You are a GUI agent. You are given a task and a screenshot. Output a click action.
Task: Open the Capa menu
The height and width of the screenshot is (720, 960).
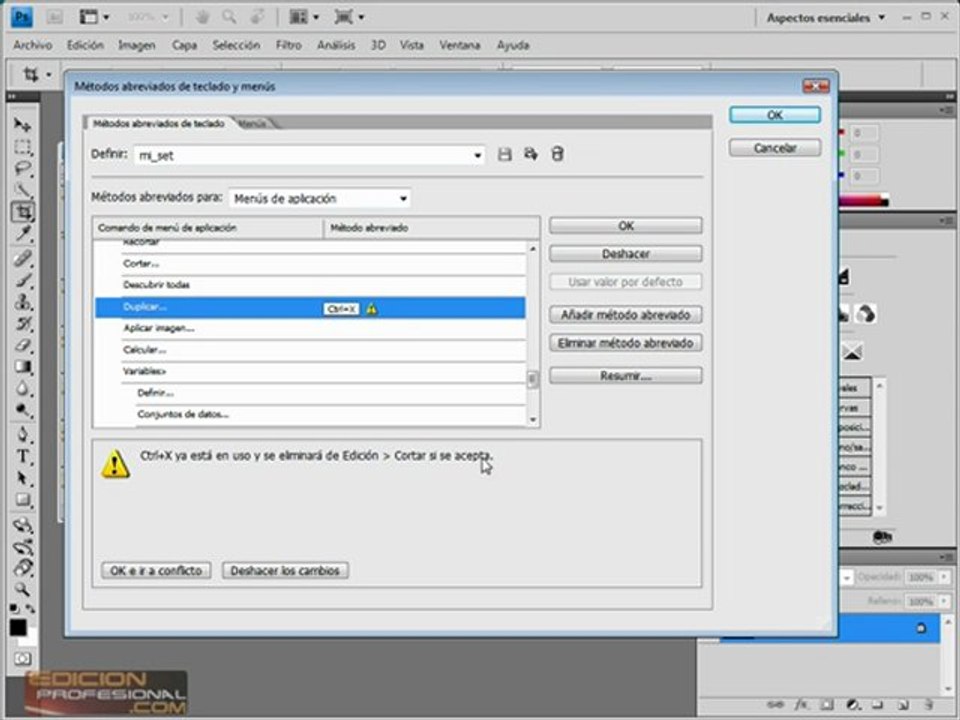point(184,45)
